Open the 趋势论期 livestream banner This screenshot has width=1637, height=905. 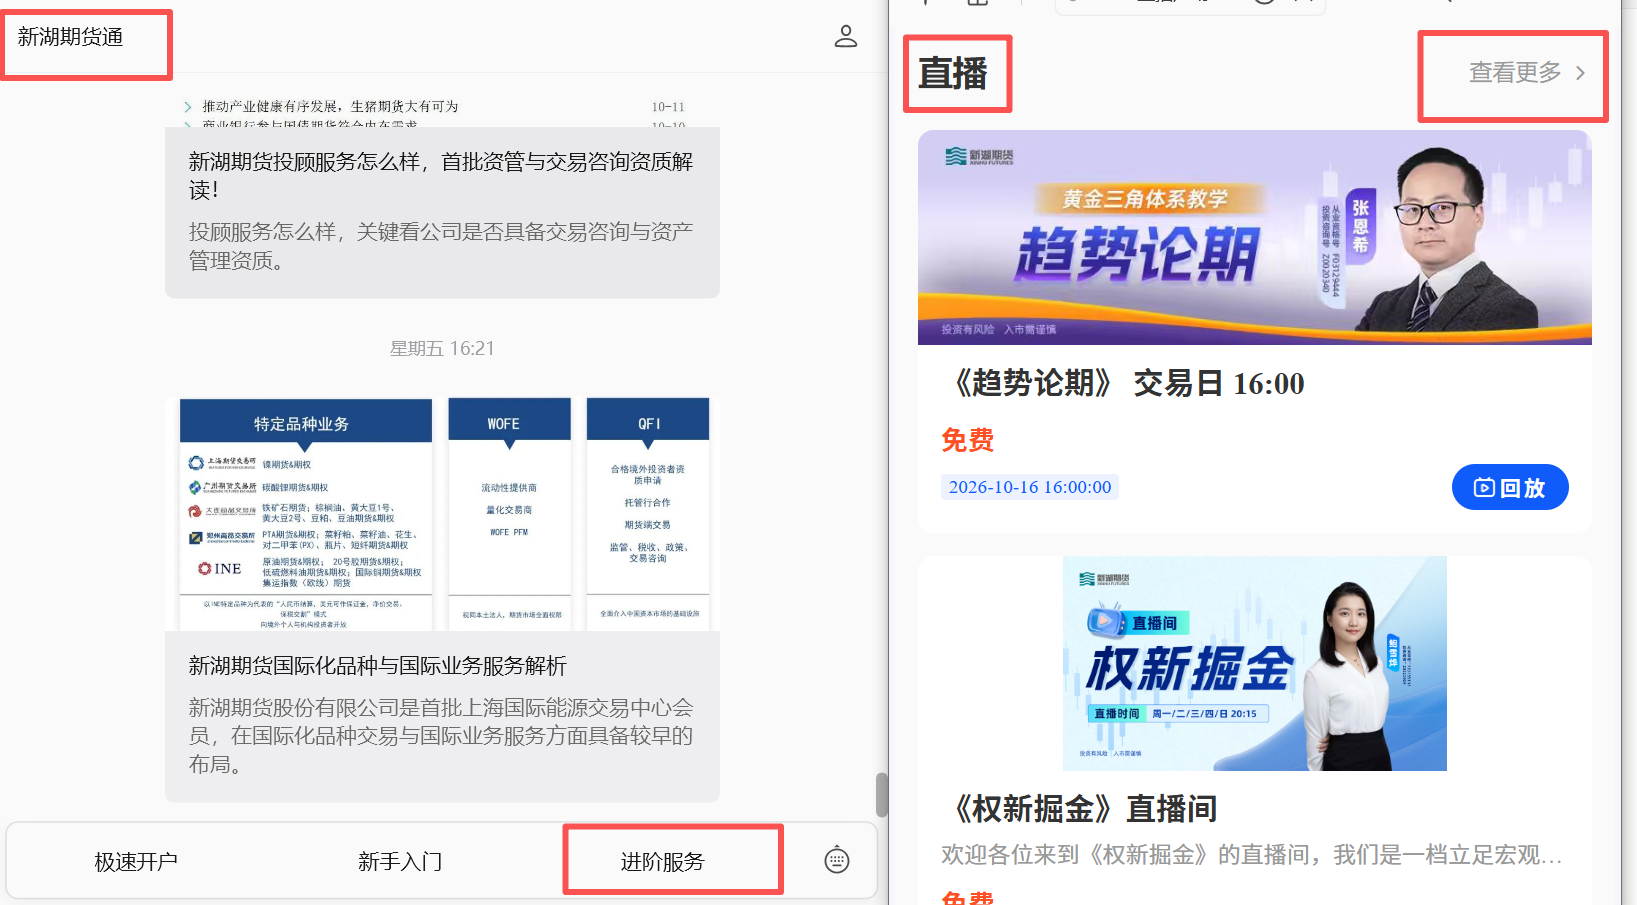click(x=1255, y=238)
